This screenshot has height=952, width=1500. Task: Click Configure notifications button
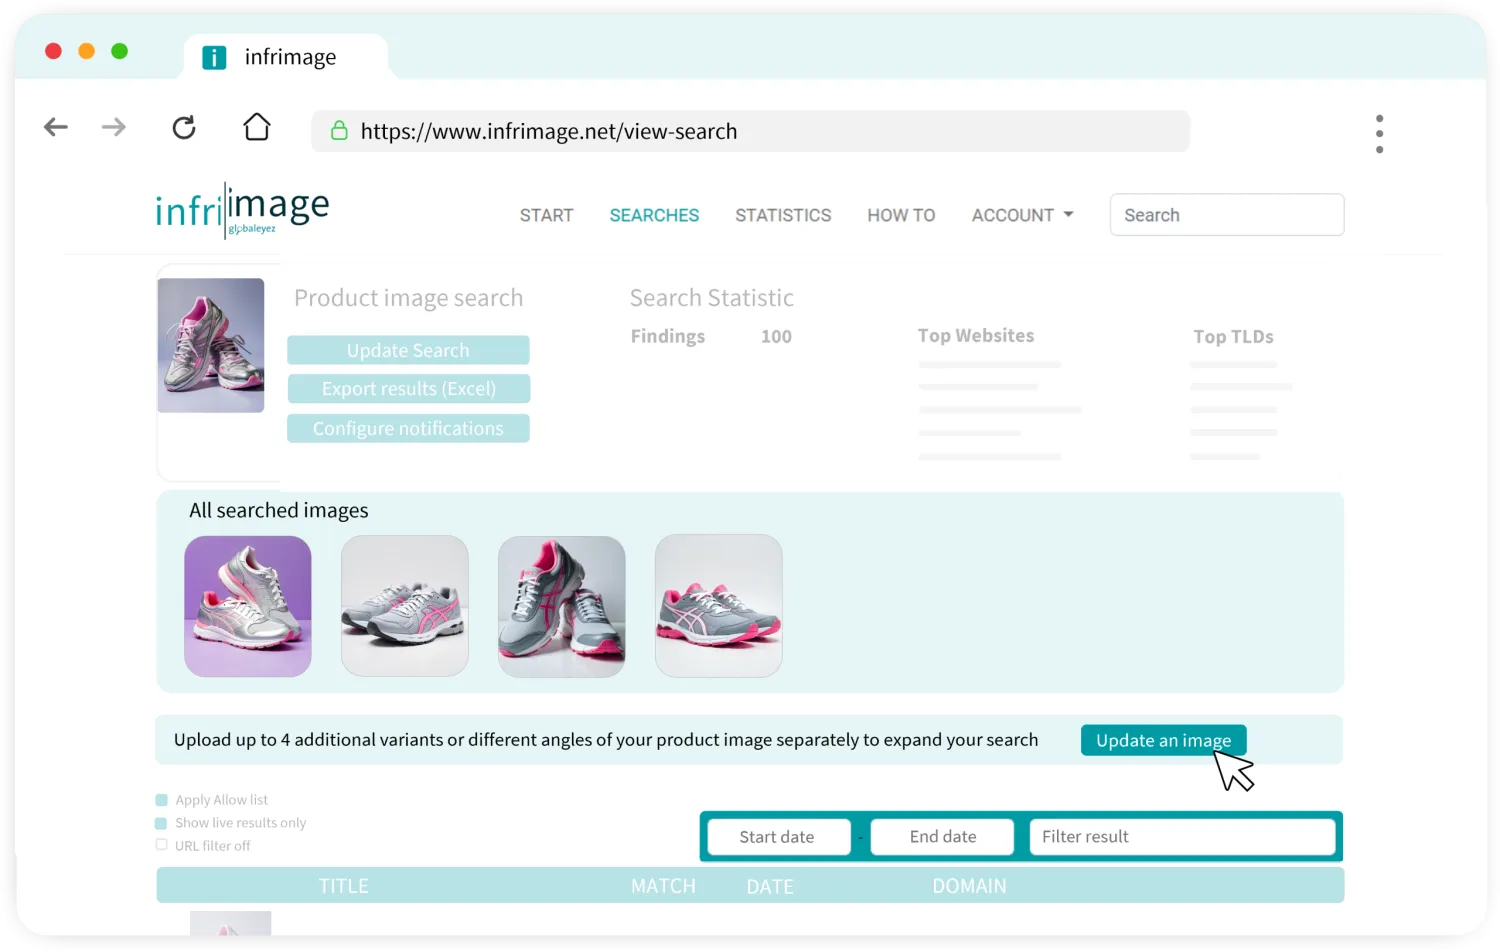[x=408, y=428]
